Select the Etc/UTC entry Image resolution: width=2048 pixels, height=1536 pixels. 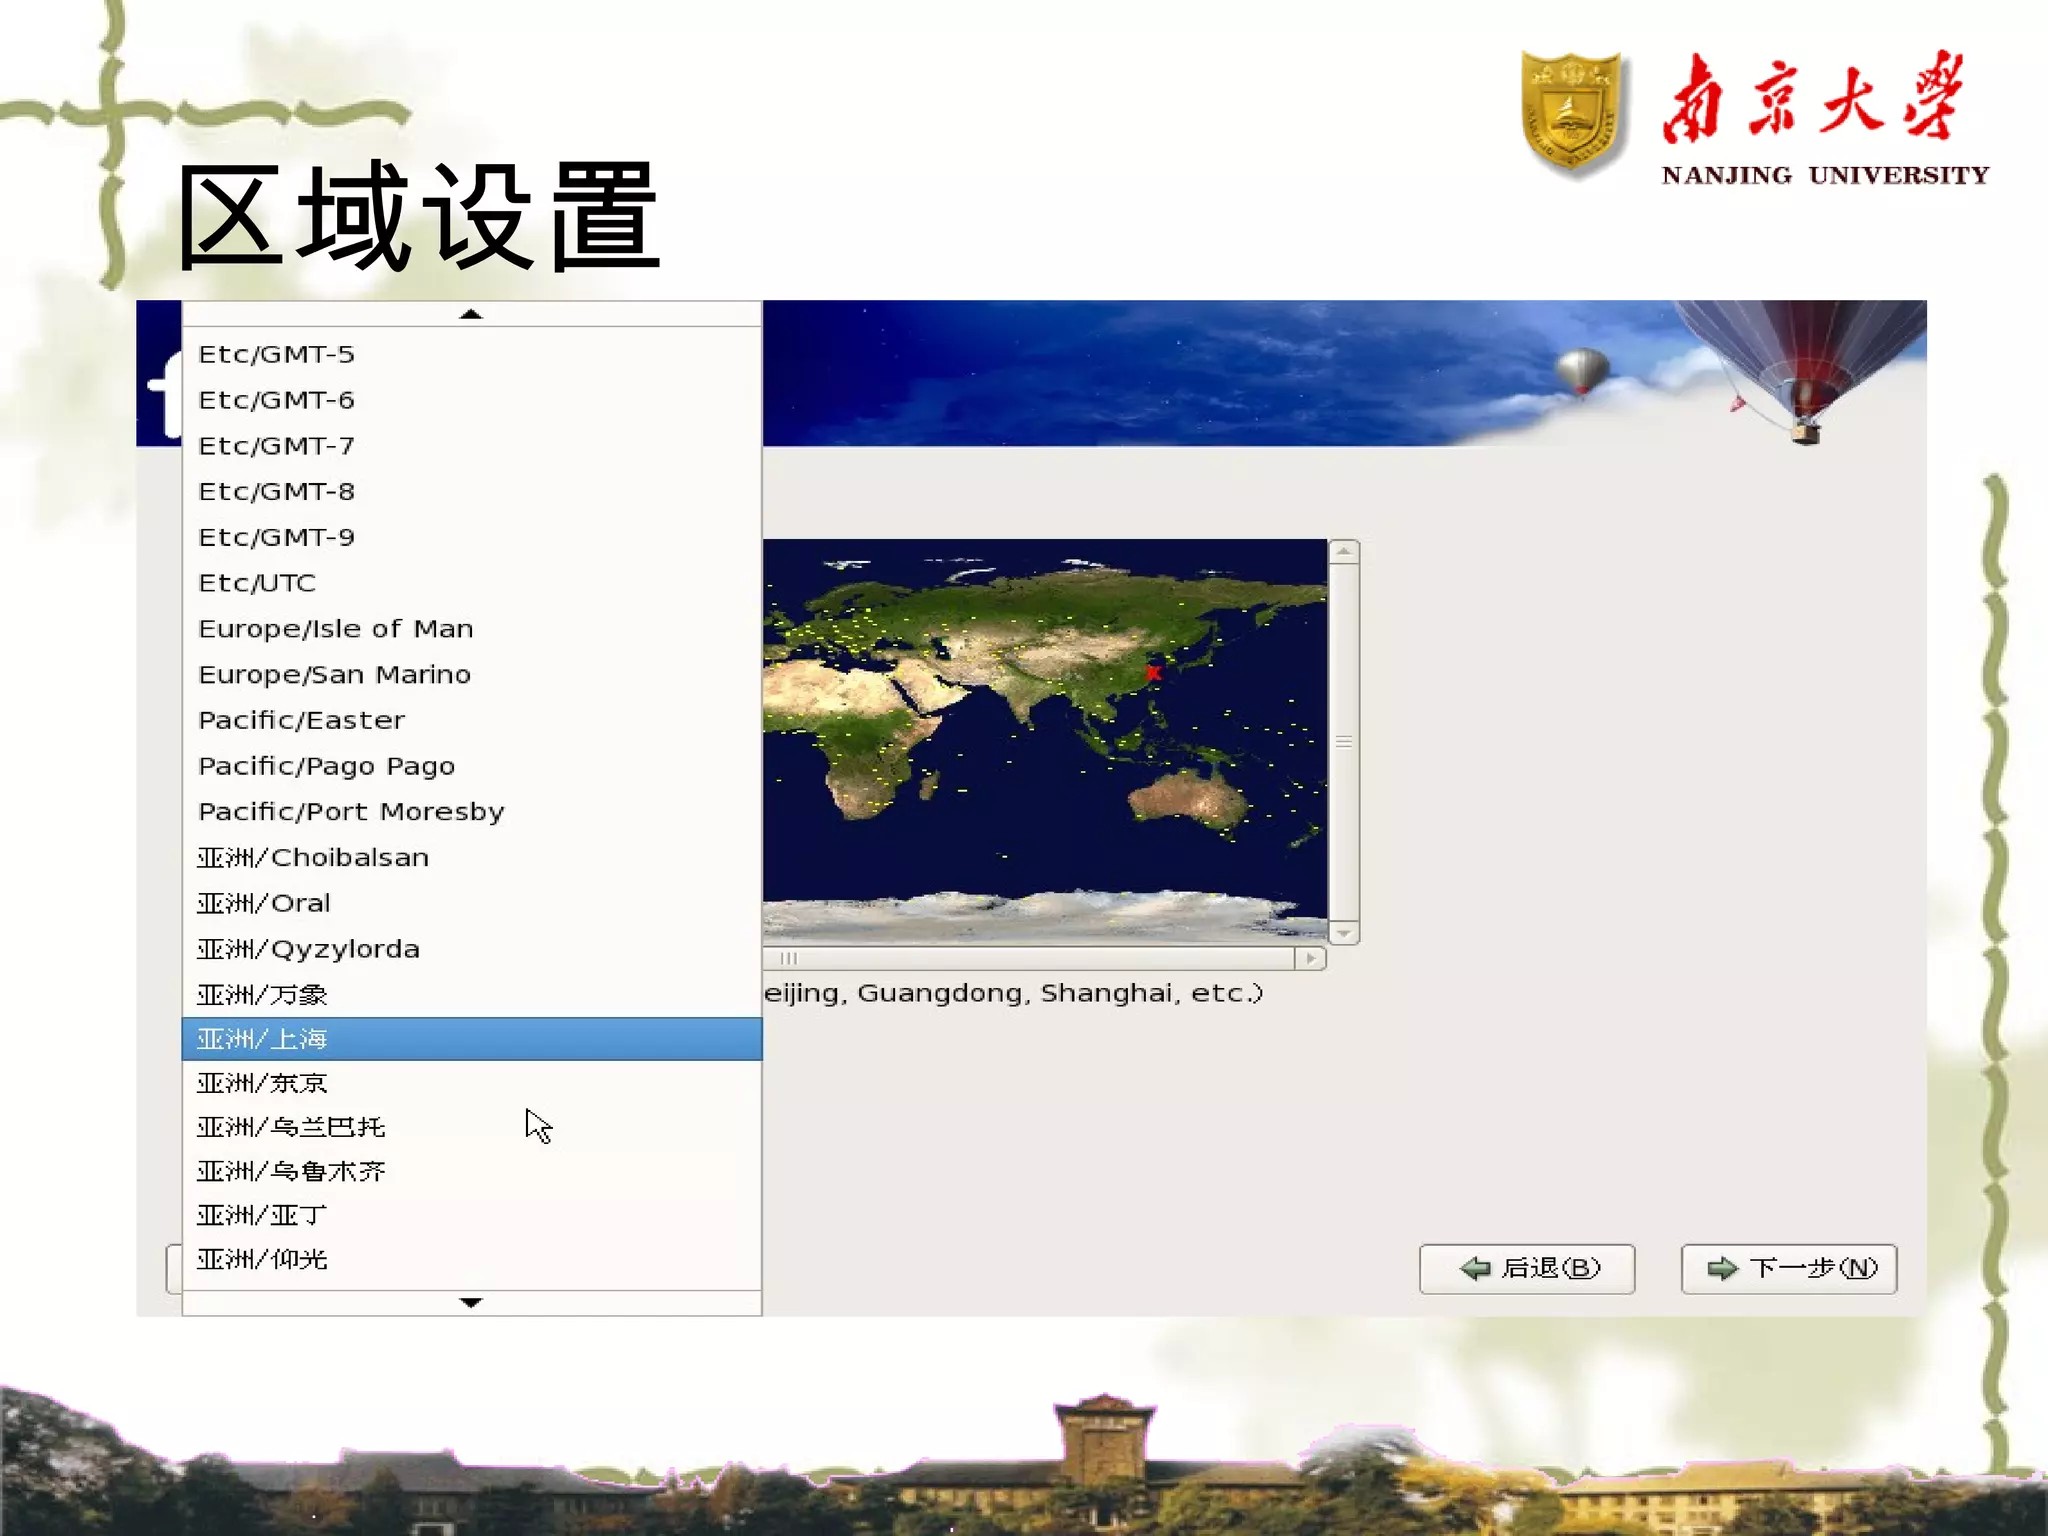471,583
